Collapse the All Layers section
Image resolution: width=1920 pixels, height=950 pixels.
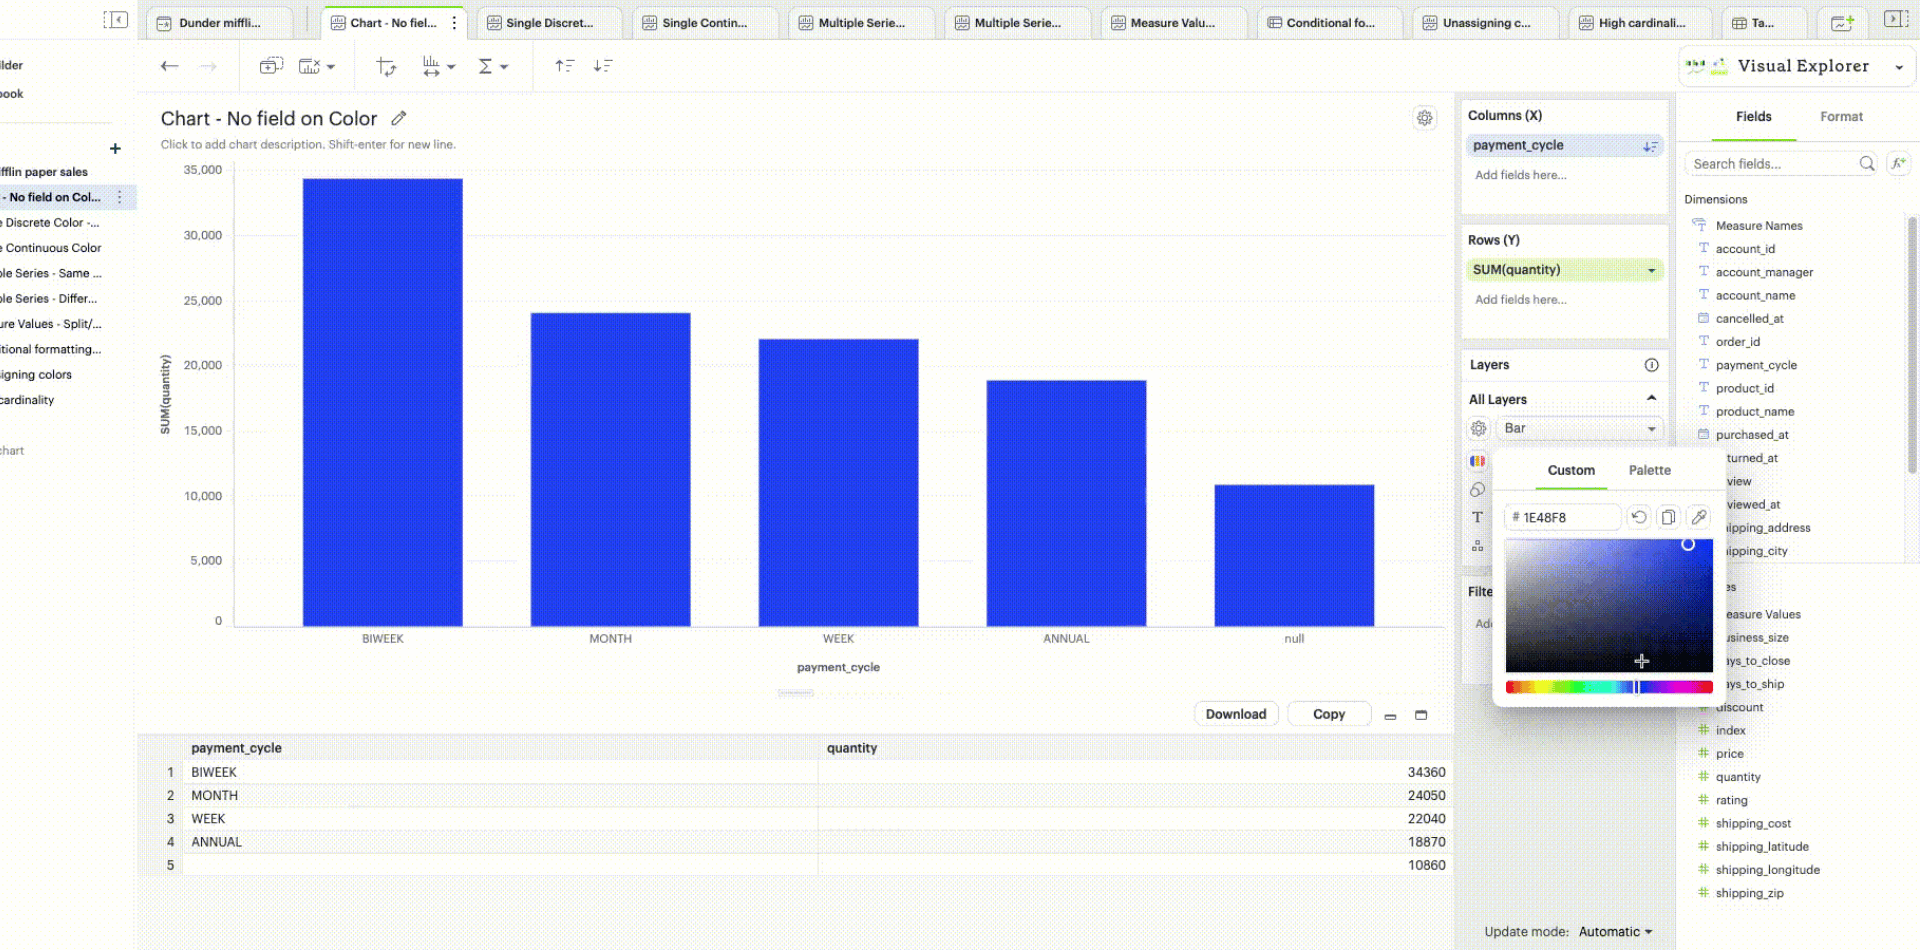[x=1651, y=398]
